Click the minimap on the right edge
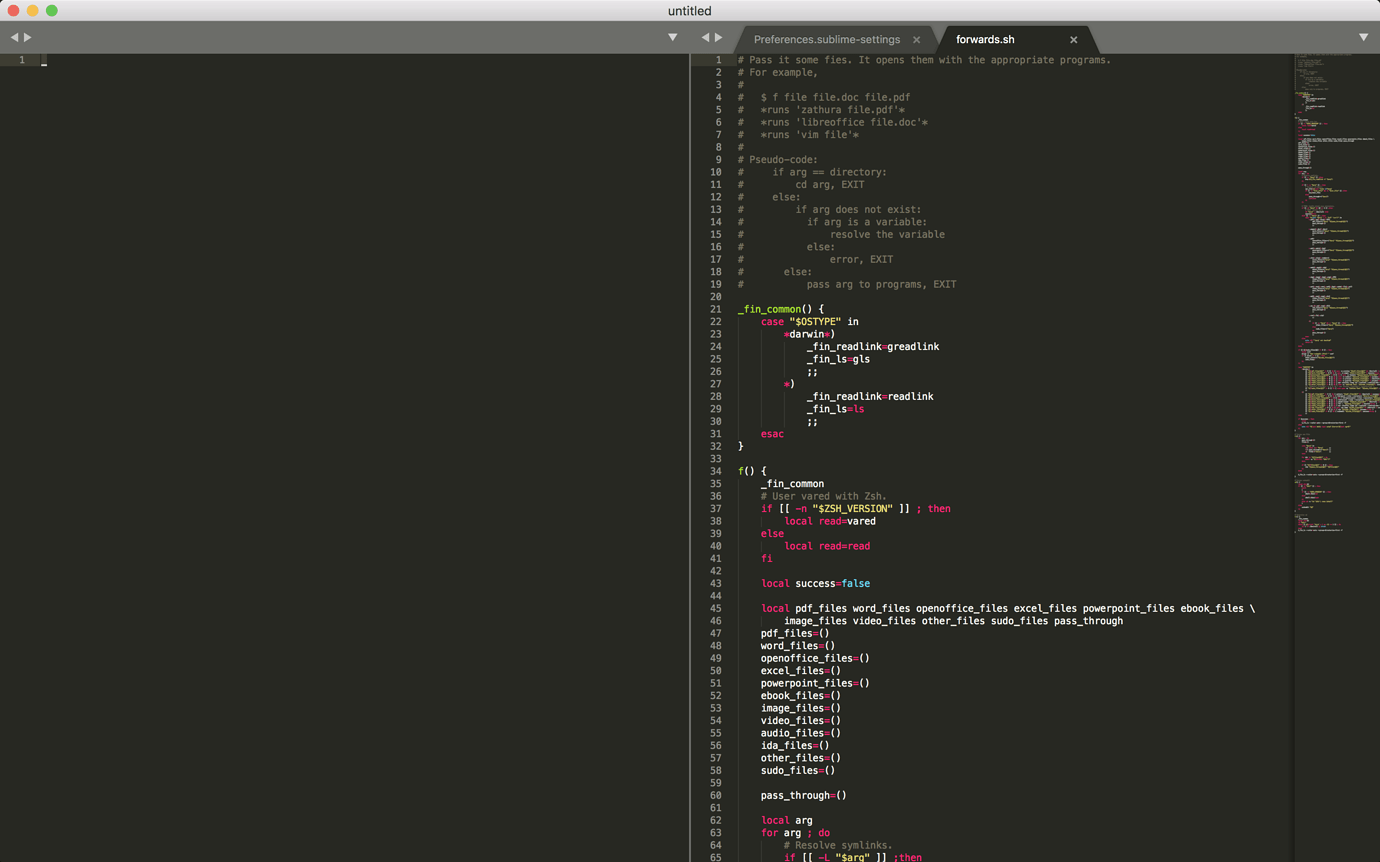1380x862 pixels. pos(1337,294)
